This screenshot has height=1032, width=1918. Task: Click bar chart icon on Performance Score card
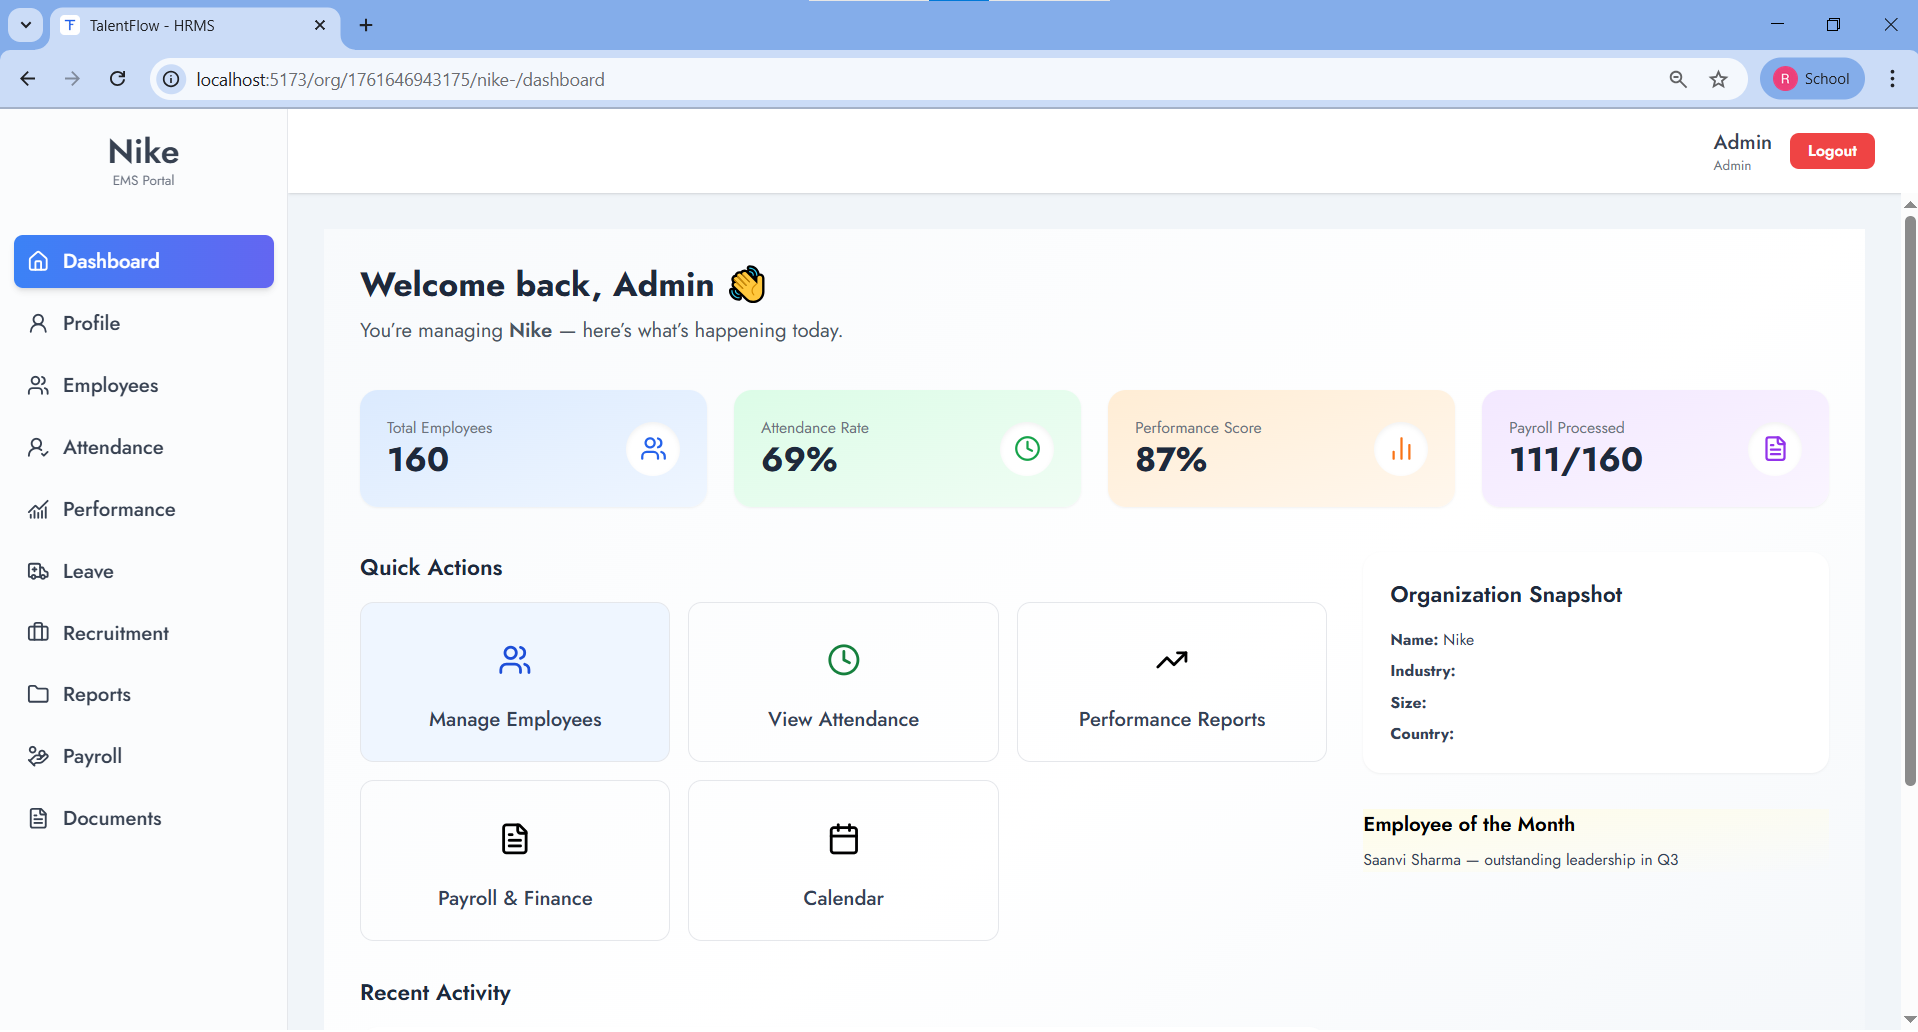(x=1401, y=449)
